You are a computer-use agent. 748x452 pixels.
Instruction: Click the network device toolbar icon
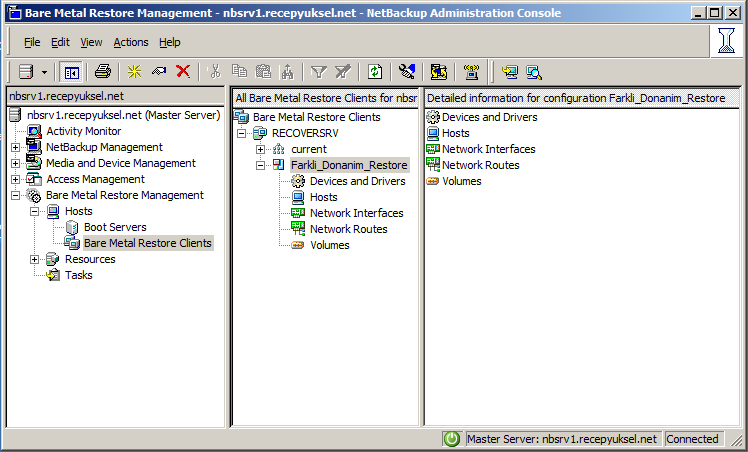471,72
